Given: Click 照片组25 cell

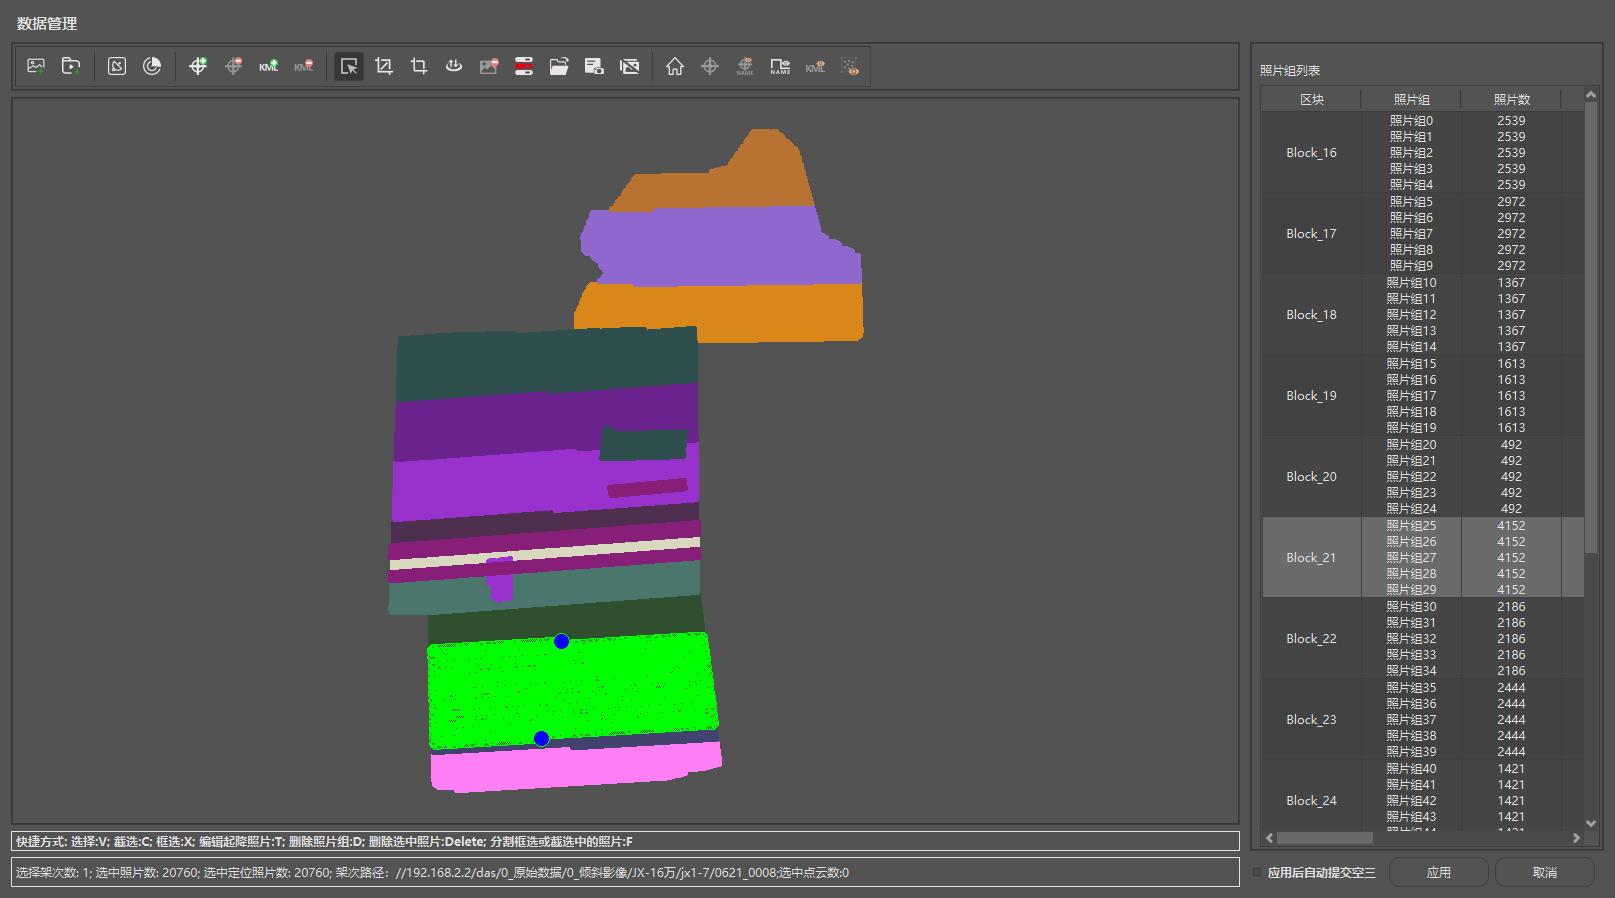Looking at the screenshot, I should 1411,525.
